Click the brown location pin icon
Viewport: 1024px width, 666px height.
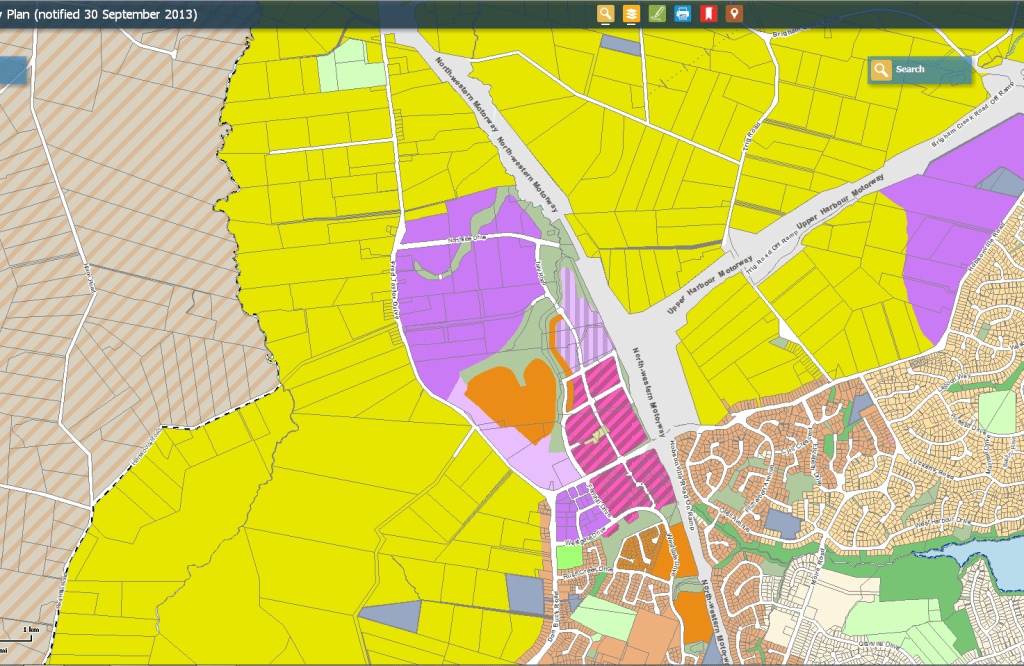coord(734,14)
